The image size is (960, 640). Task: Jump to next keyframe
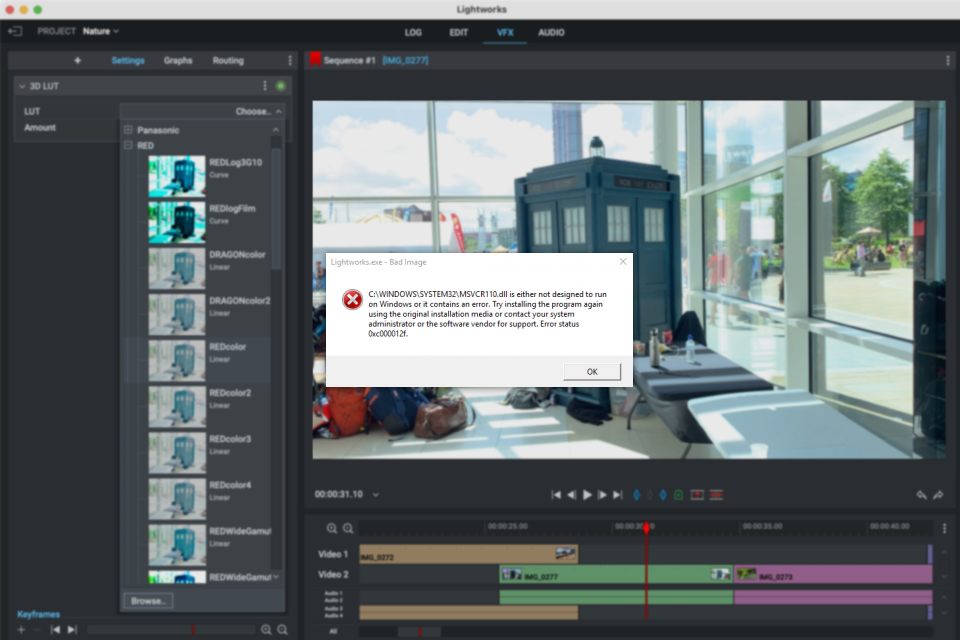pos(72,630)
